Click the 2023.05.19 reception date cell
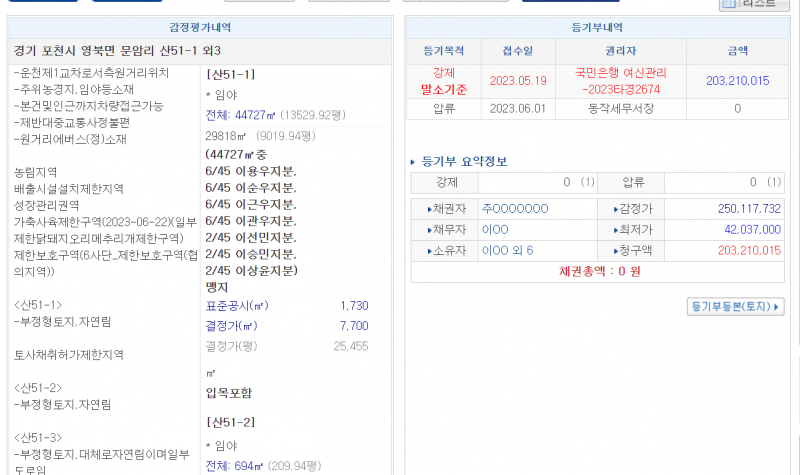 [x=518, y=81]
